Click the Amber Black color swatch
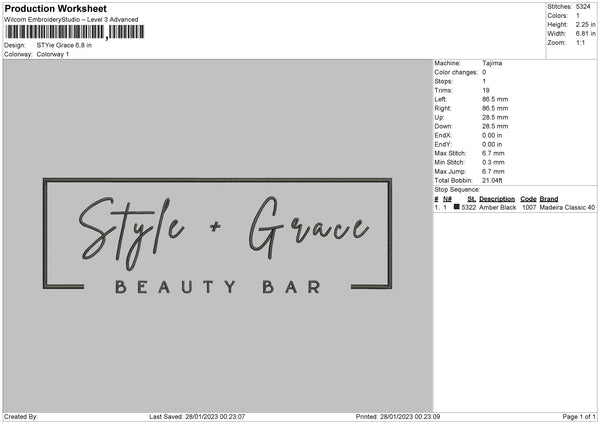600x424 pixels. (457, 207)
